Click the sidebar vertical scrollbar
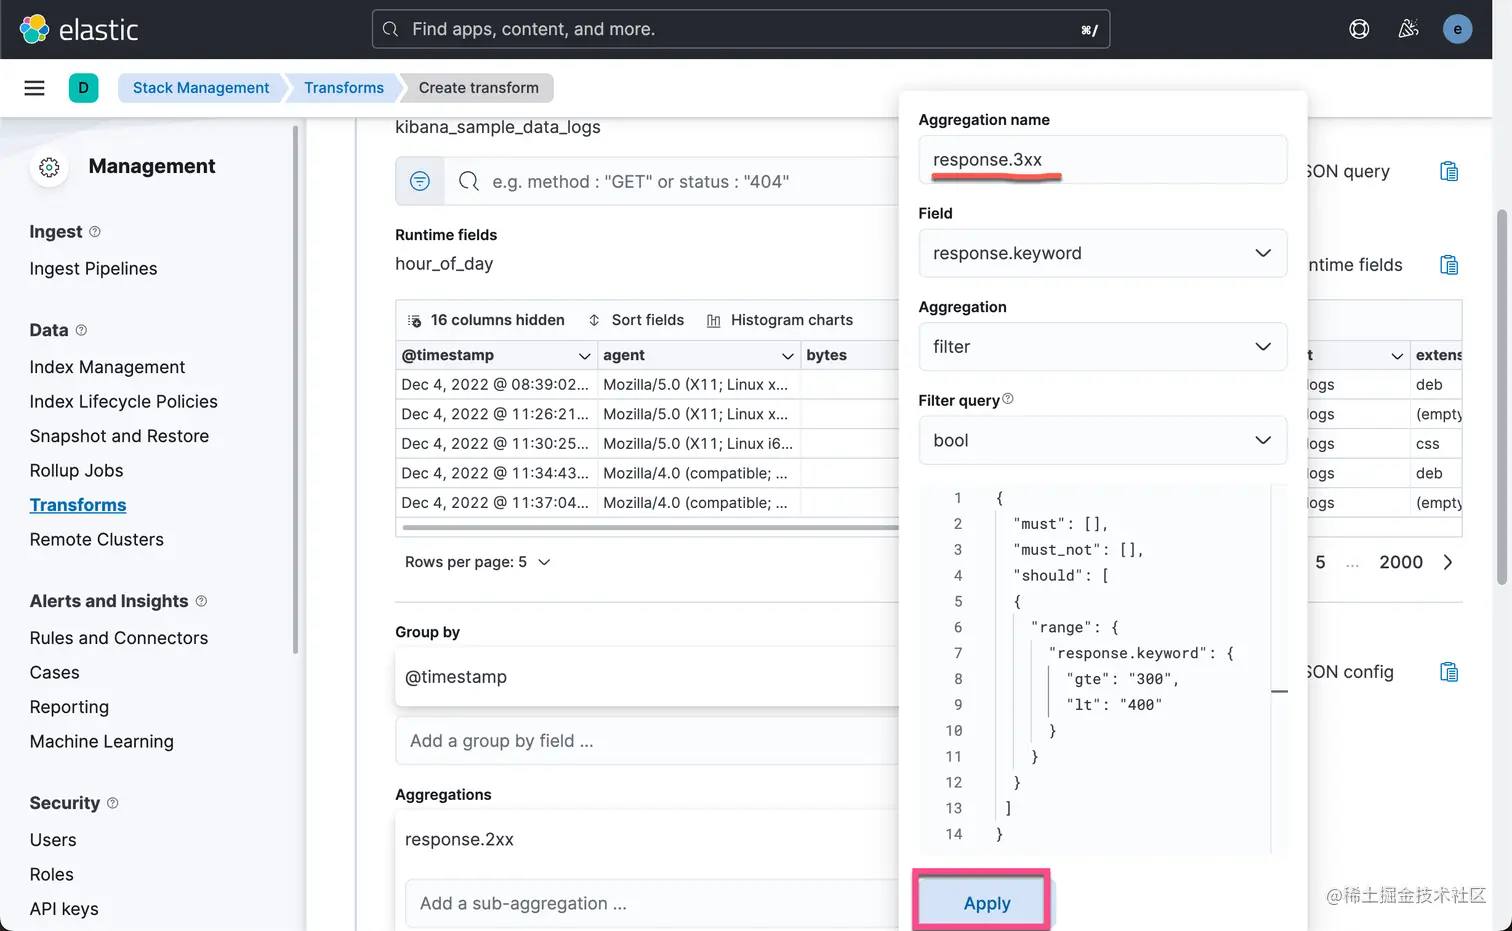This screenshot has height=931, width=1512. (295, 390)
